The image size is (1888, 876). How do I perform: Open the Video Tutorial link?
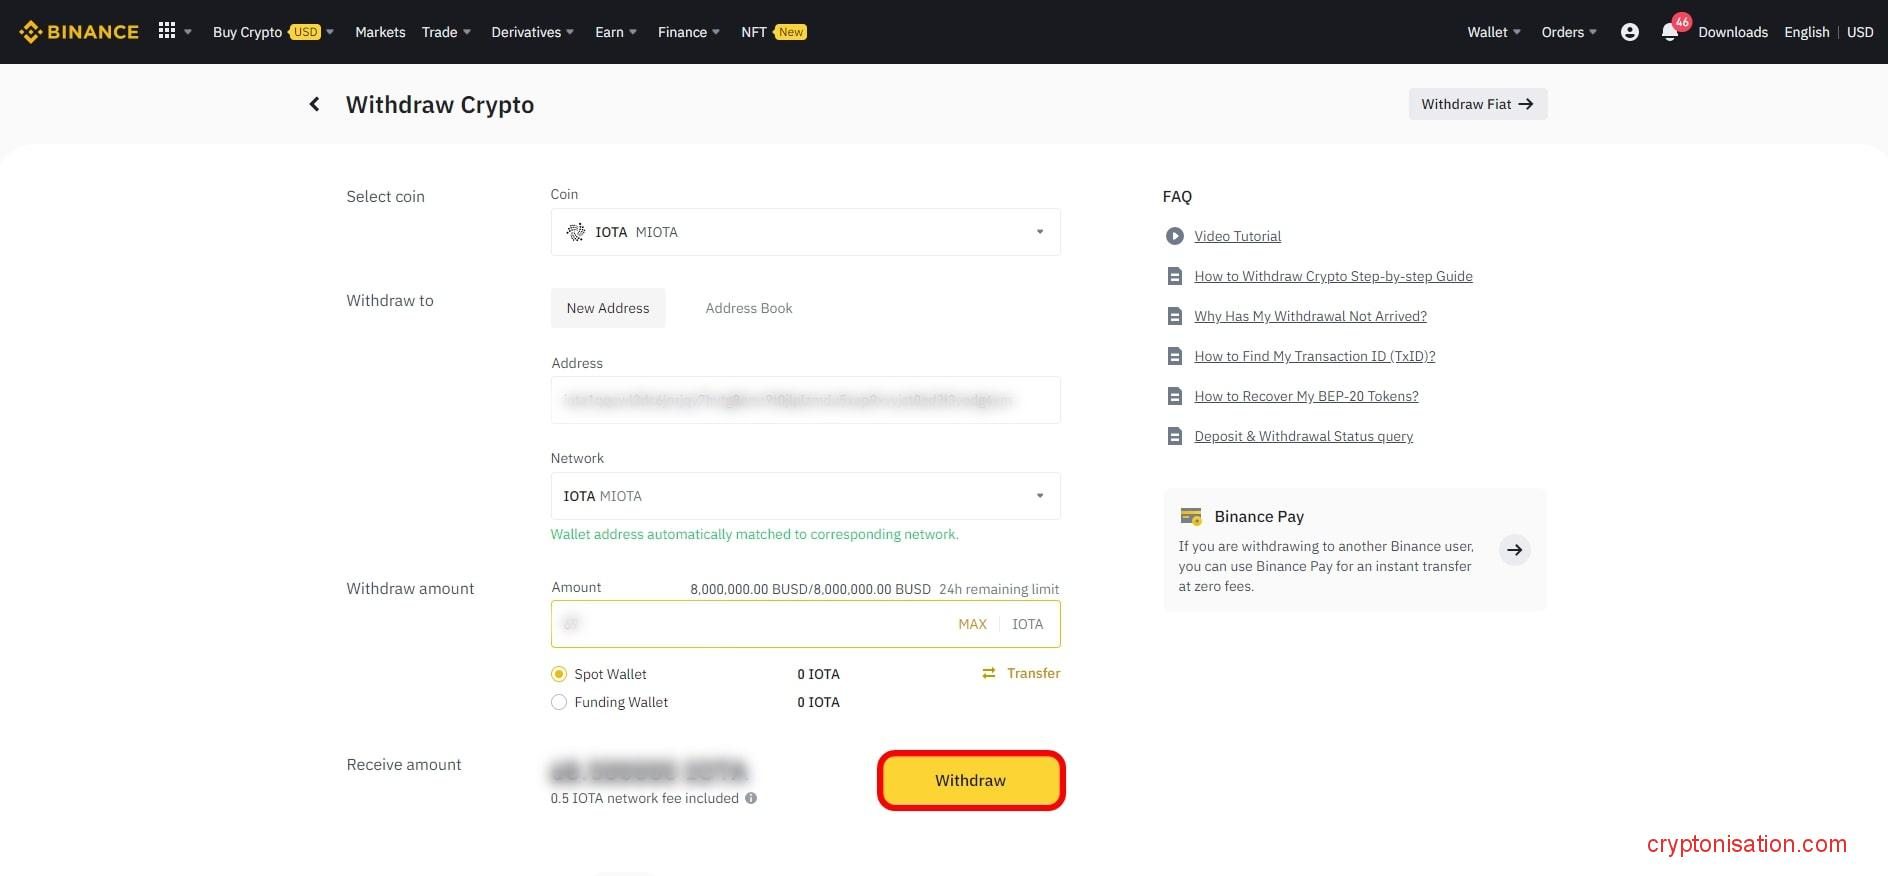[1237, 236]
